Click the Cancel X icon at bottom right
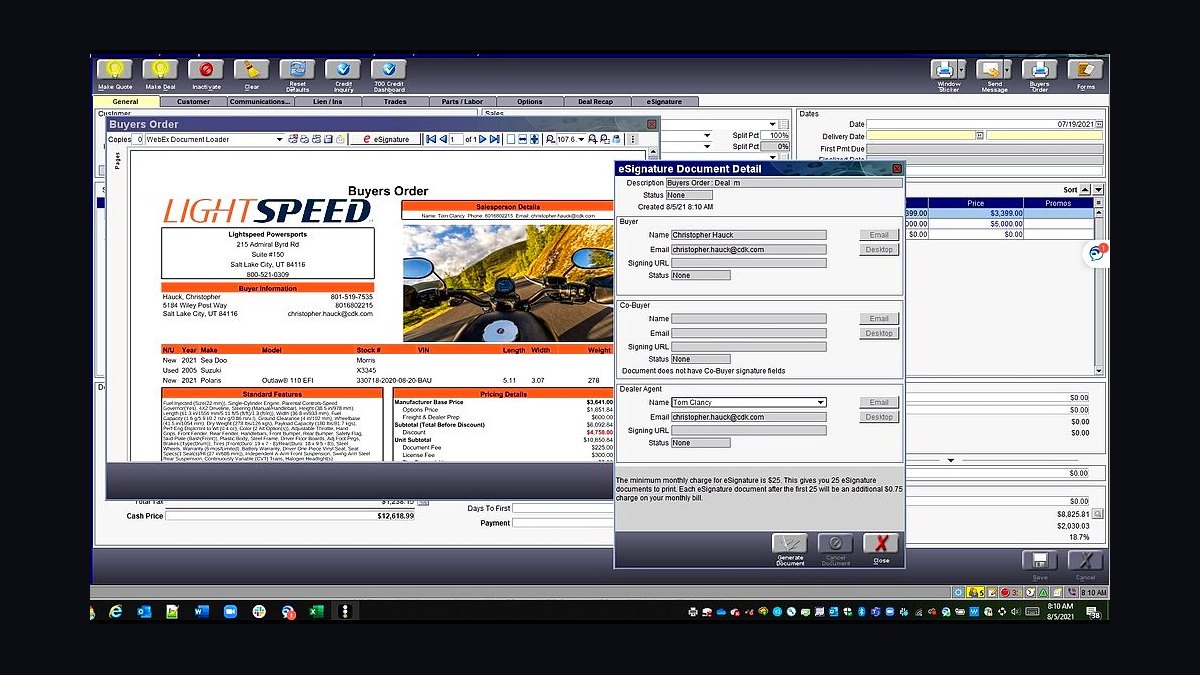 [1085, 561]
